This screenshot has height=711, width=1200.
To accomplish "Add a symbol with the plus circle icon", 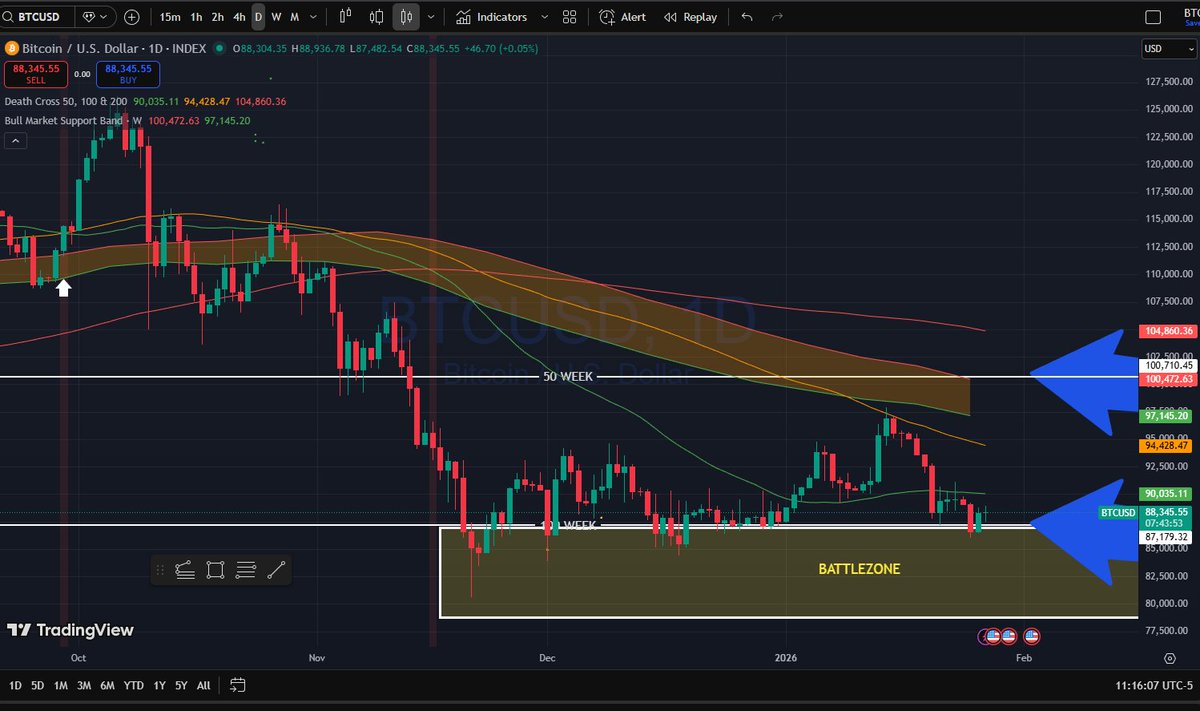I will [131, 17].
